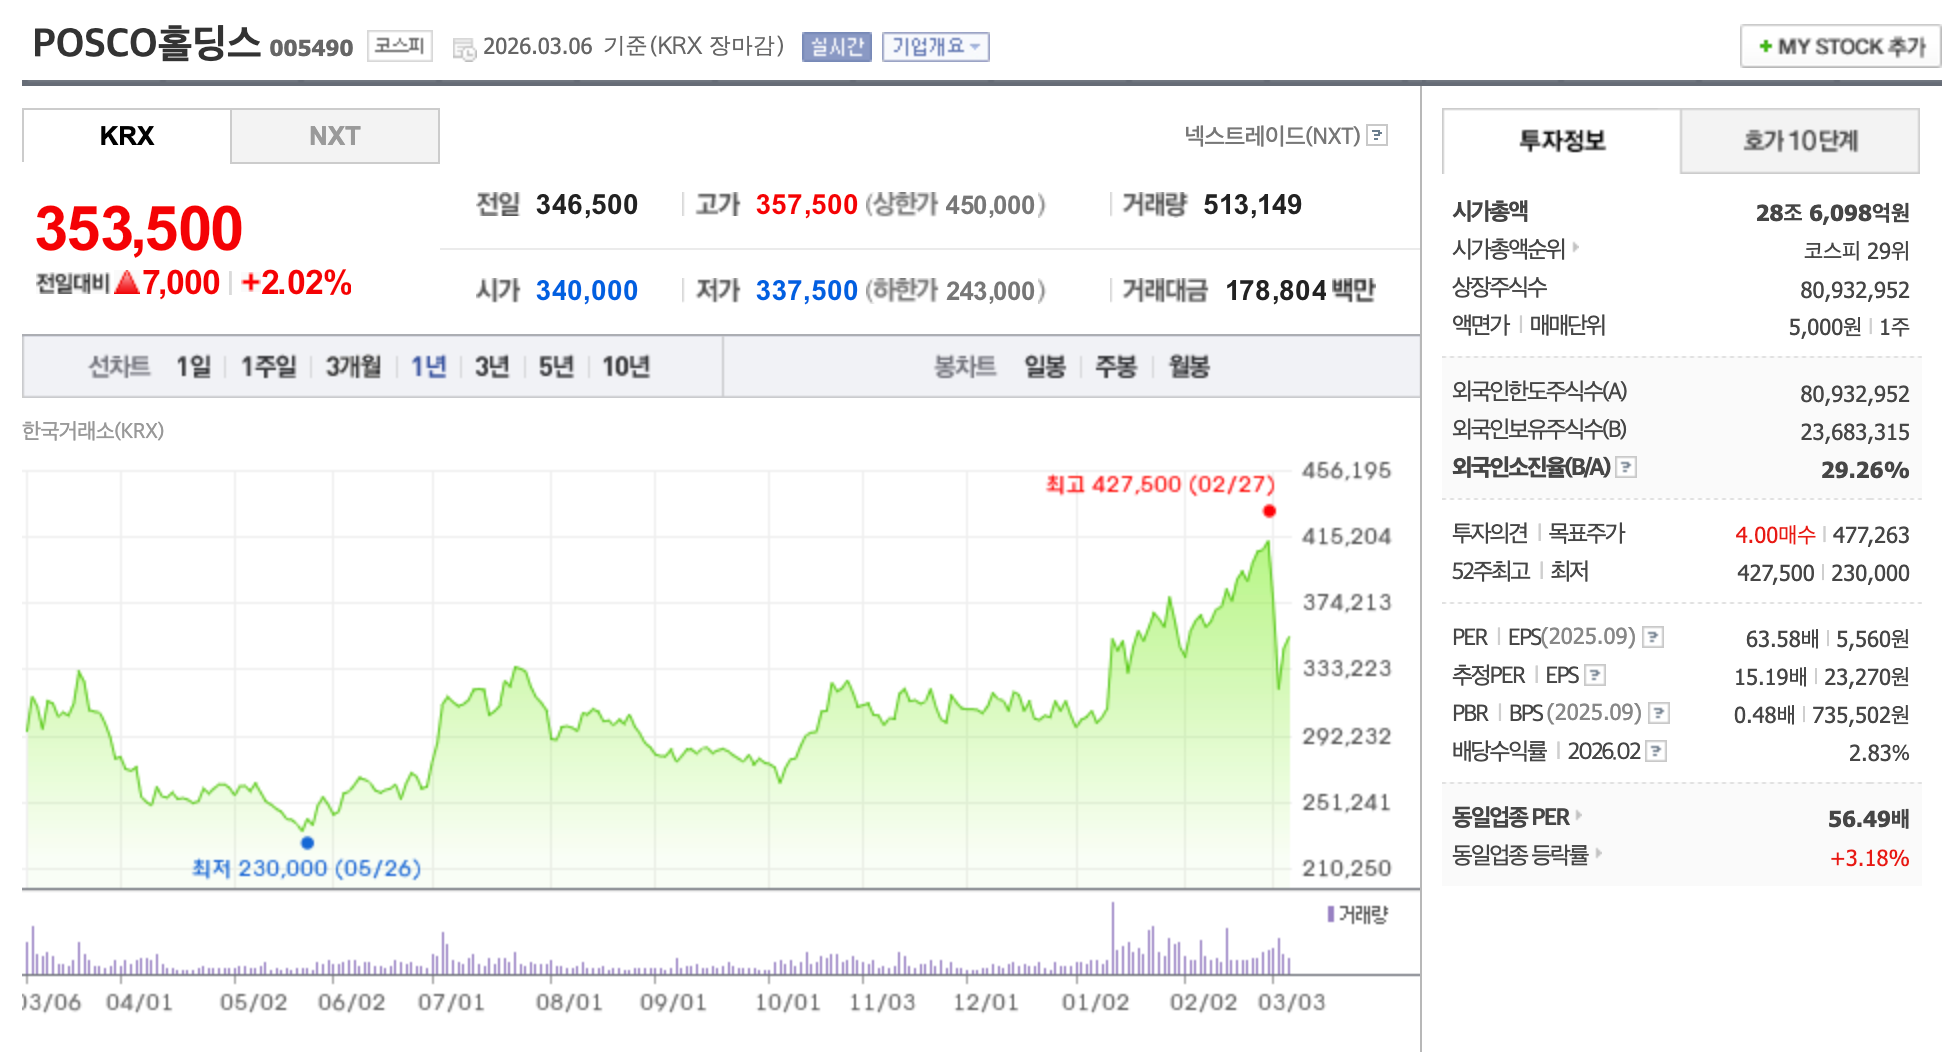Click the MY STOCK 추가 button
The width and height of the screenshot is (1958, 1052).
click(x=1840, y=46)
